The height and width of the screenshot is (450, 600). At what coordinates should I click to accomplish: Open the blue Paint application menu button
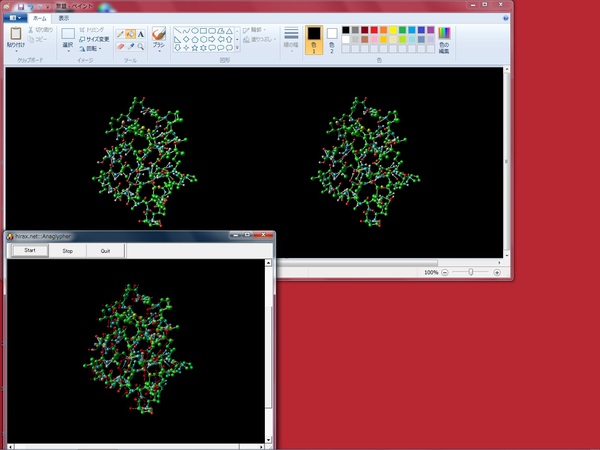[14, 18]
